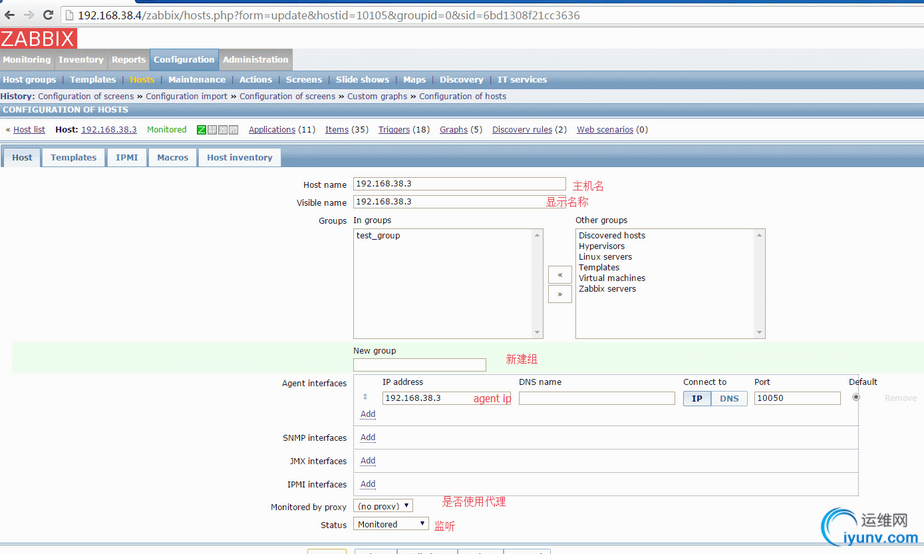This screenshot has width=924, height=554.
Task: Open Configuration of hosts history link
Action: click(x=463, y=96)
